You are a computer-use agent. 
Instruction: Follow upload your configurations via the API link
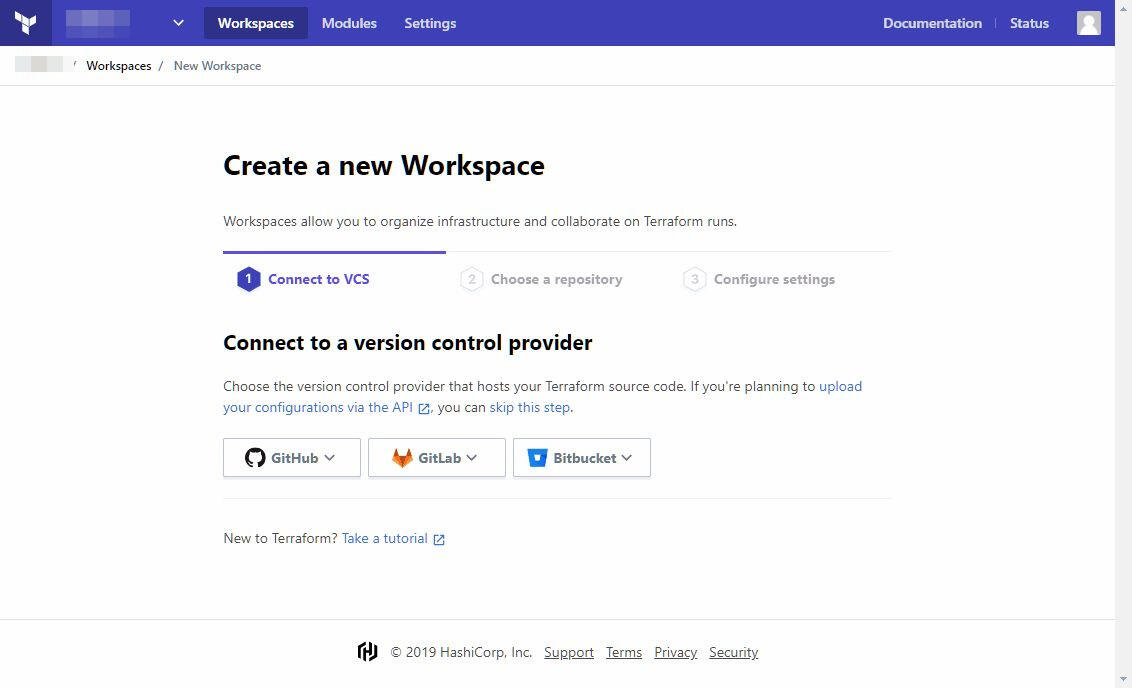point(542,396)
